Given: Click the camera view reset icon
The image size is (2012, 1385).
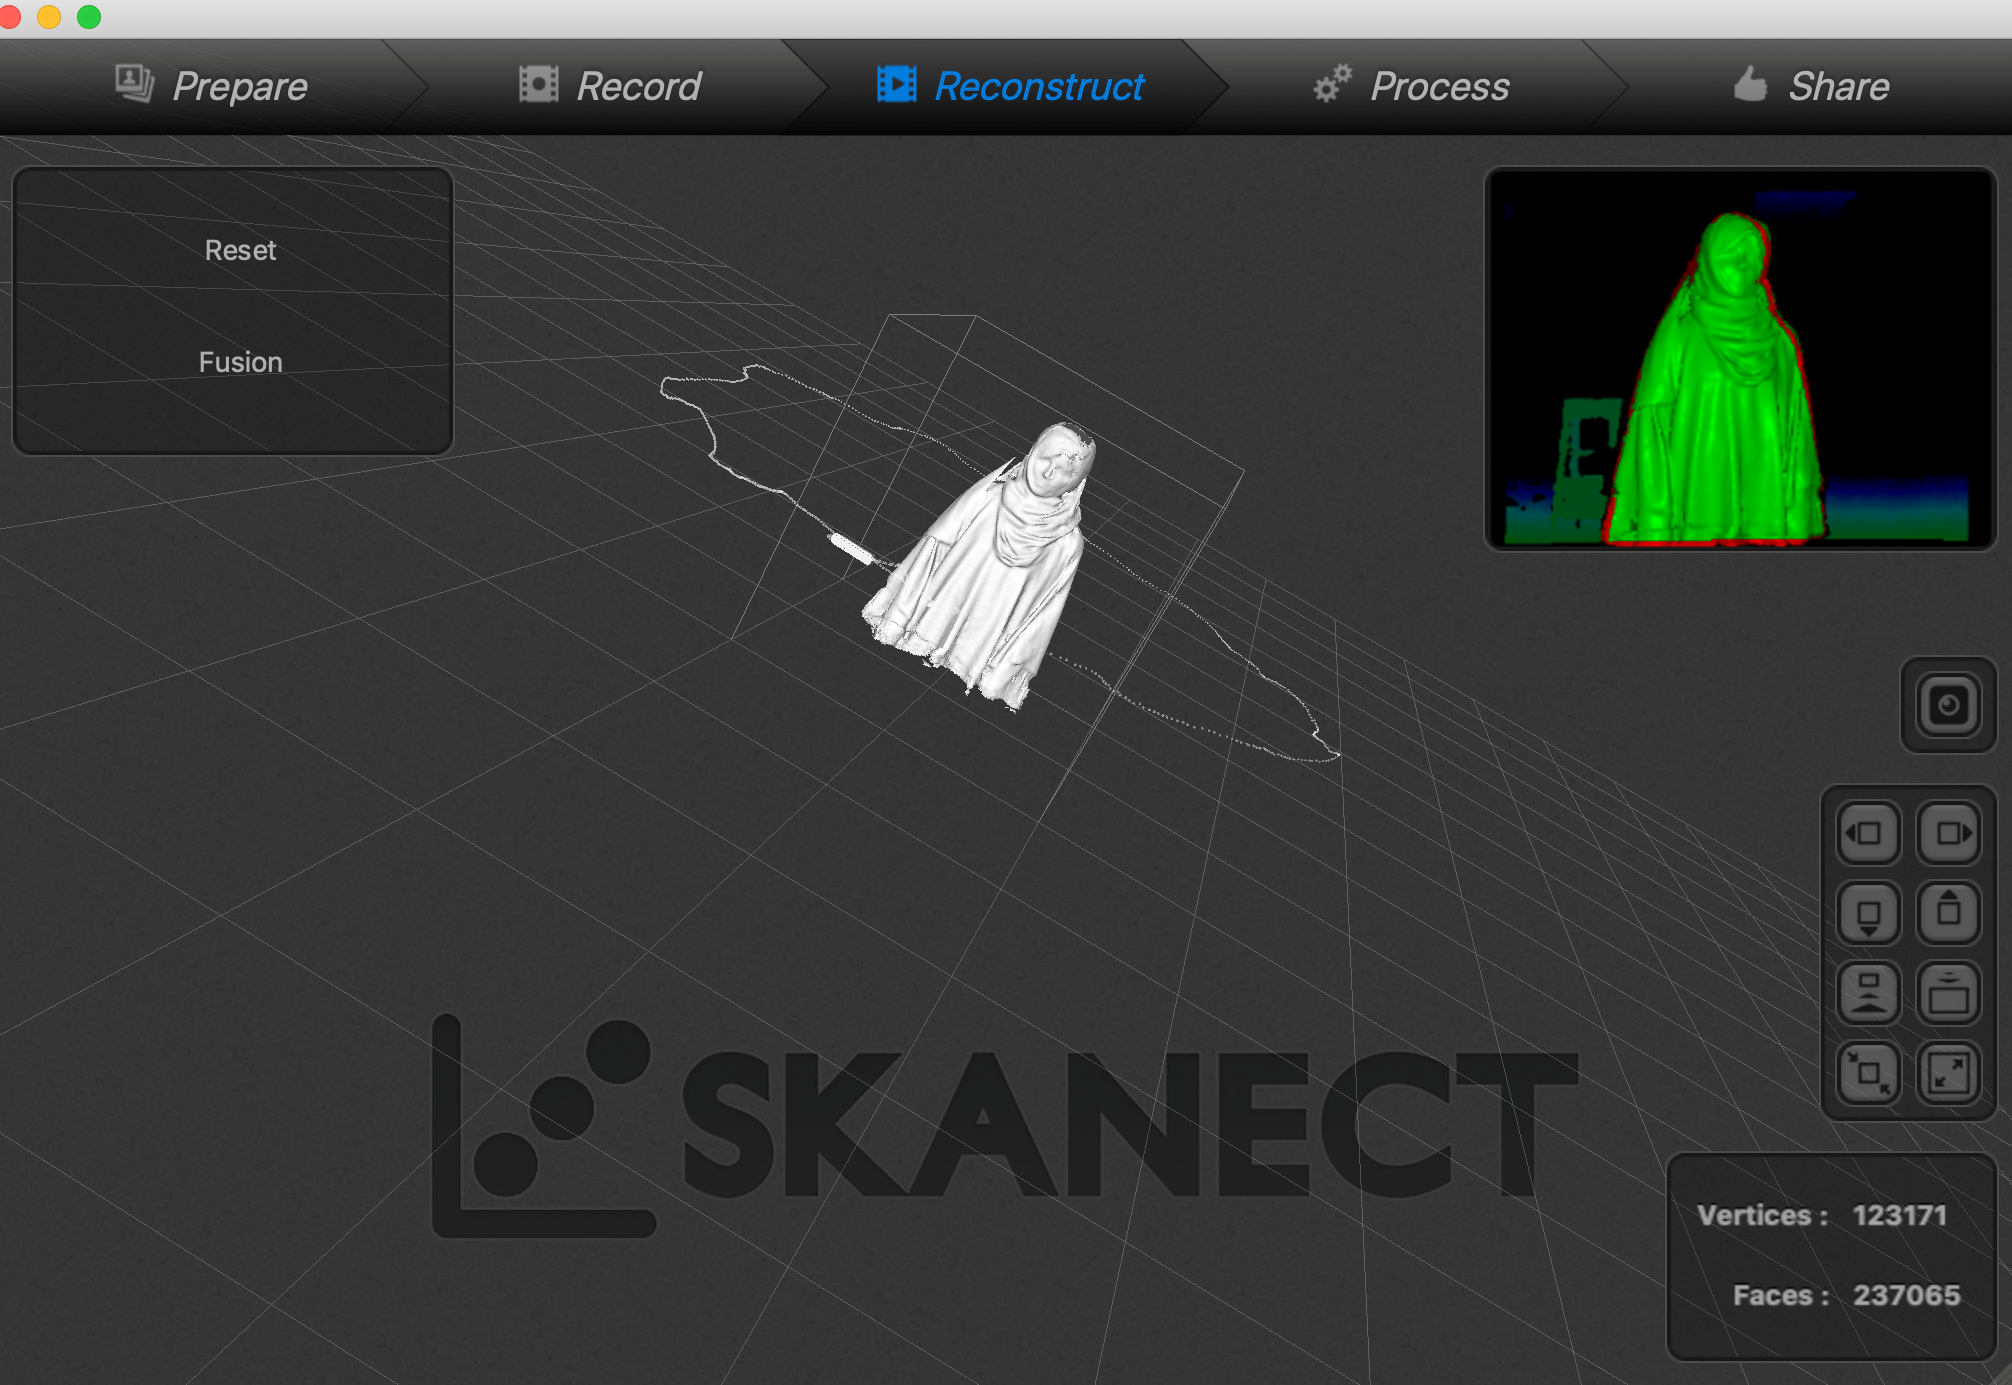Looking at the screenshot, I should coord(1947,706).
